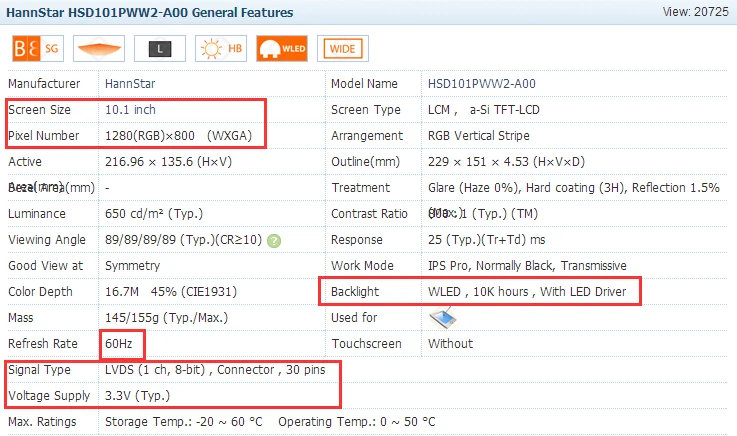Click the IPS Pro, Normally Black work mode
Image resolution: width=737 pixels, height=436 pixels.
527,266
